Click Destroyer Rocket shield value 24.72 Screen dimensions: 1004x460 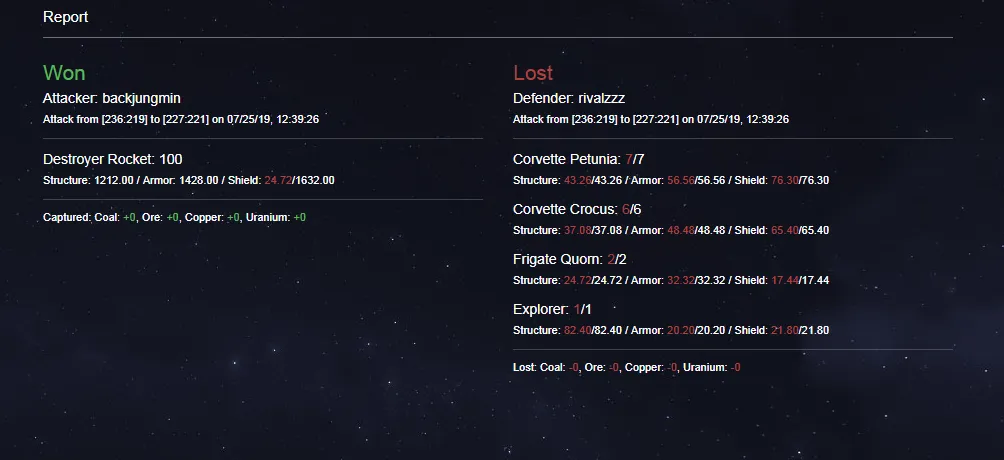[278, 181]
